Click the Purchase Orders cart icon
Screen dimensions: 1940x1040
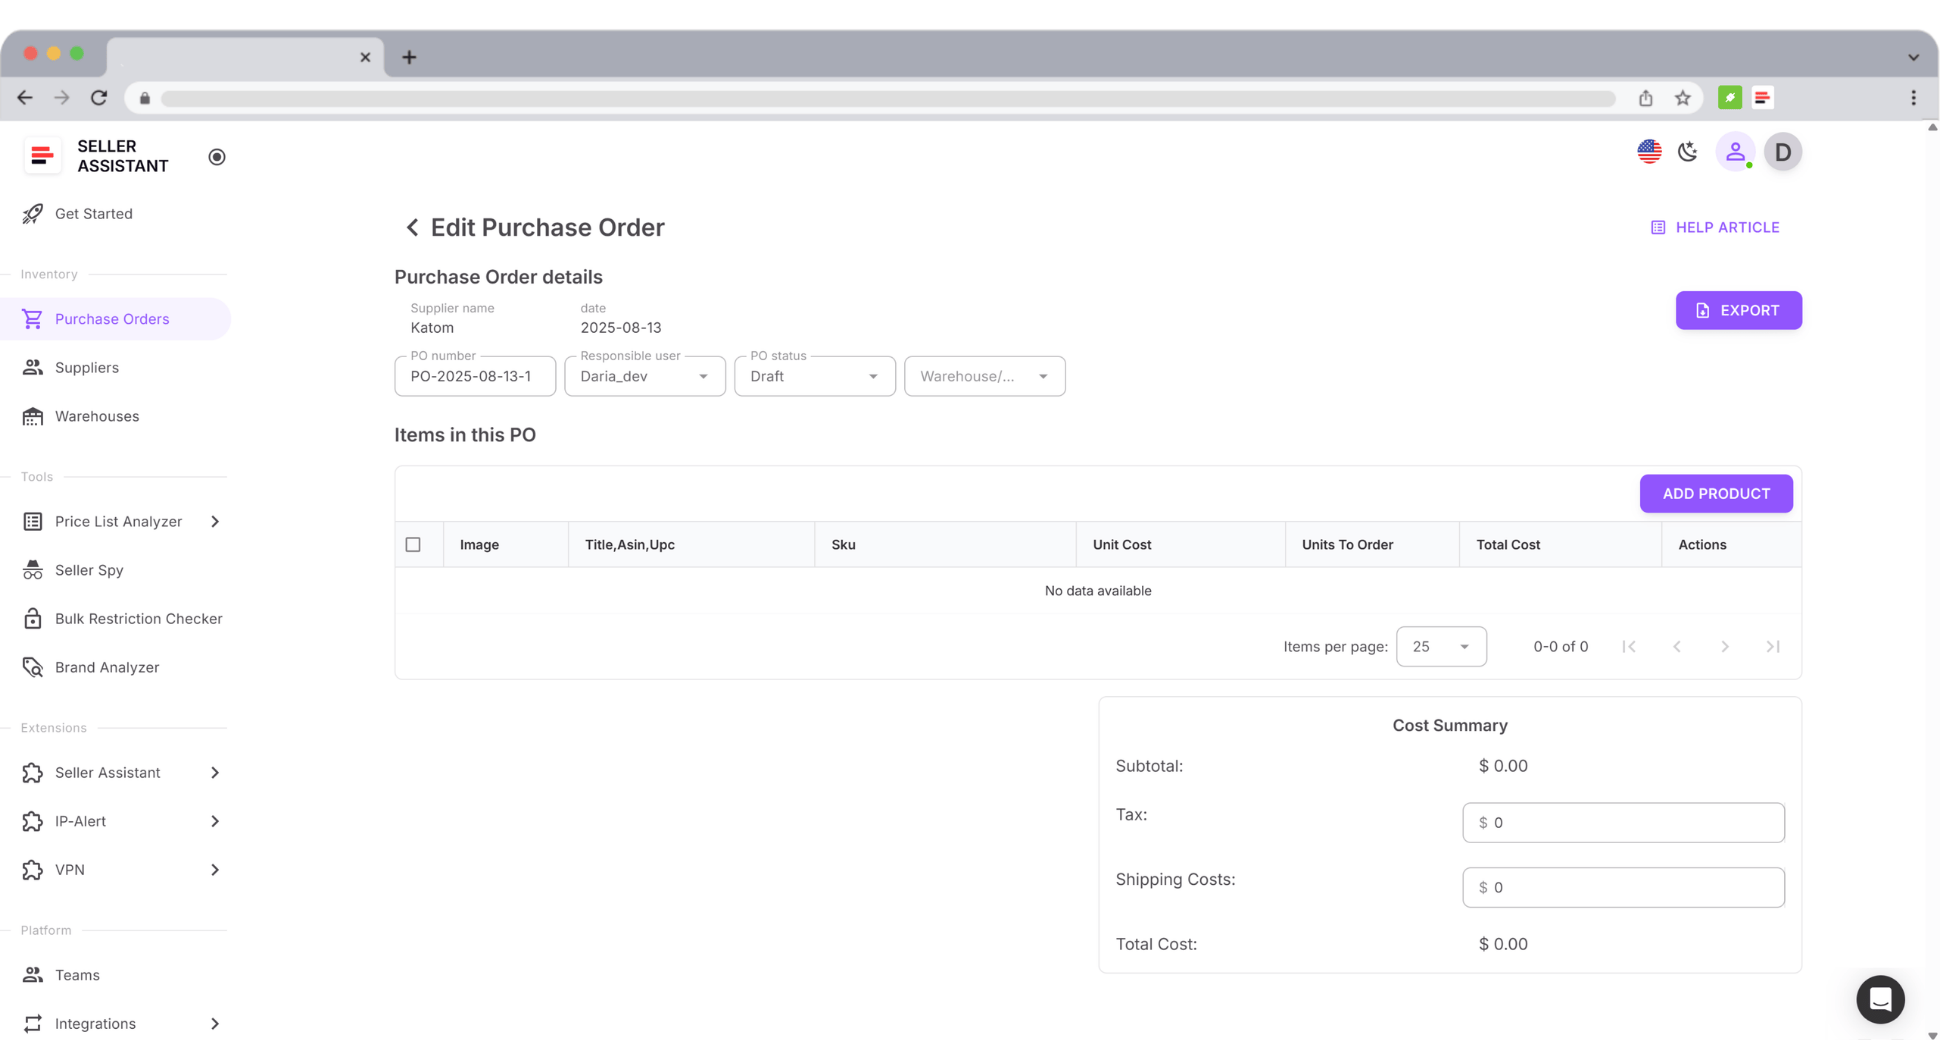(x=33, y=319)
